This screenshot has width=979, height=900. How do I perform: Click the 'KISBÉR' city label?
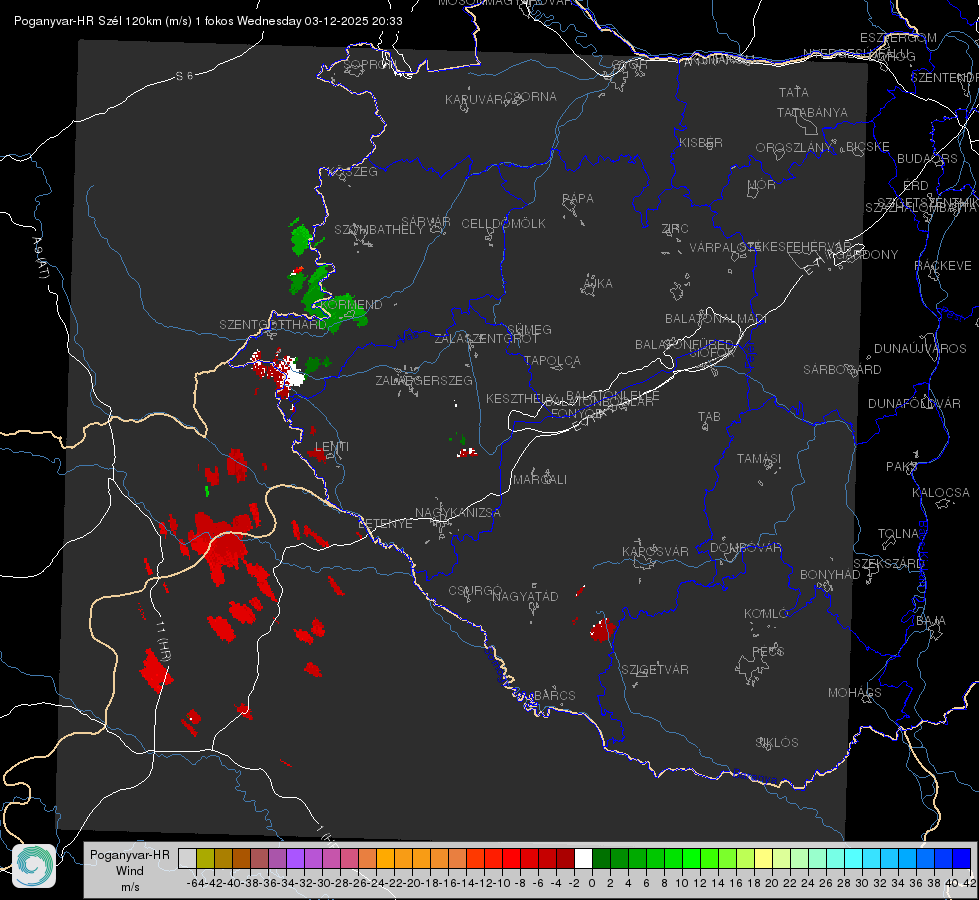coord(701,143)
